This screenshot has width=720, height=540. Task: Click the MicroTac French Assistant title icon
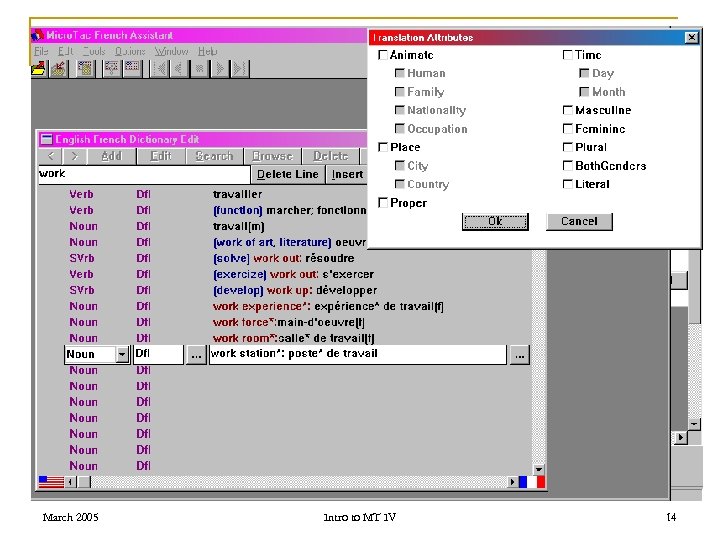pyautogui.click(x=38, y=35)
